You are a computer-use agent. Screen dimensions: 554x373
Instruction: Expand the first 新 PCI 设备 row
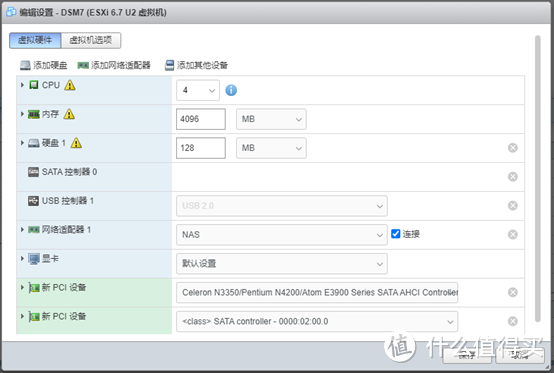click(x=22, y=288)
